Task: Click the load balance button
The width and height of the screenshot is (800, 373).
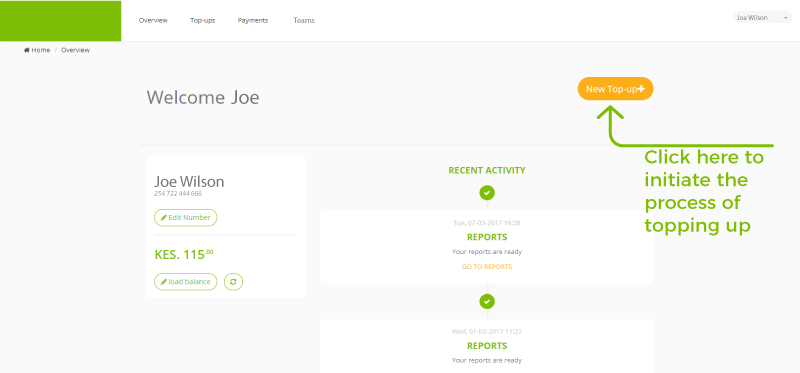Action: [x=186, y=282]
